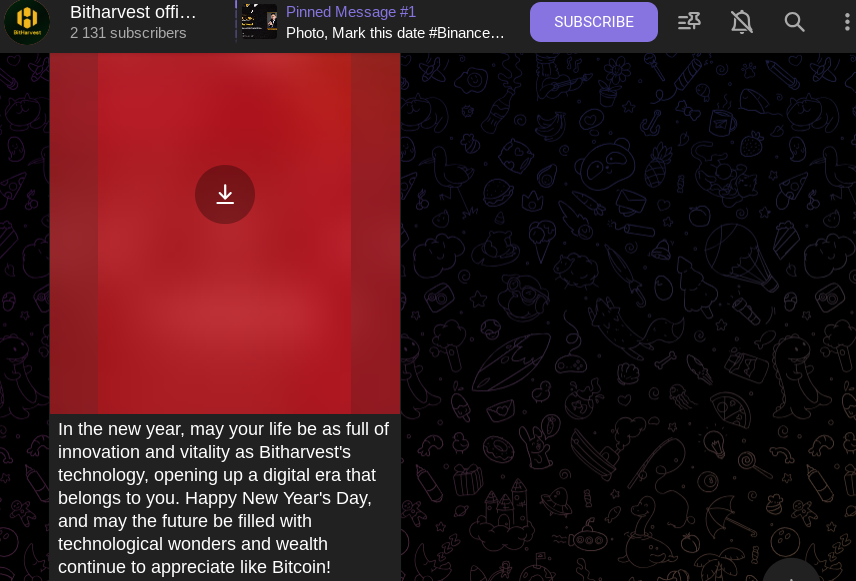Open the Bitharvest channel avatar

(x=27, y=22)
